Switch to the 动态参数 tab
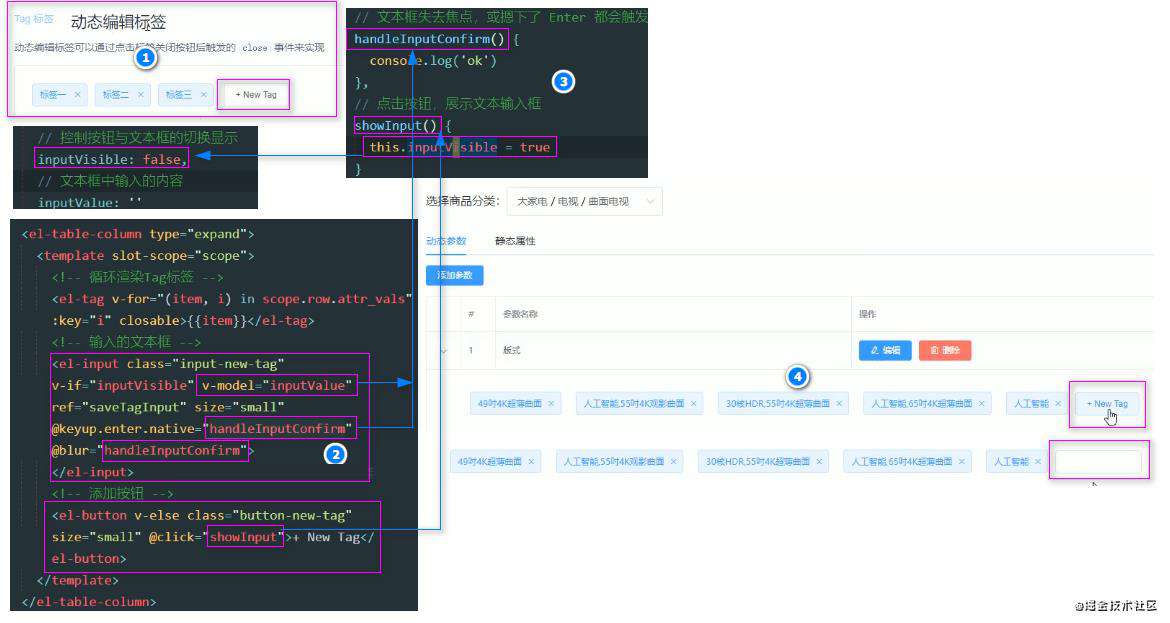The height and width of the screenshot is (623, 1170). (x=446, y=241)
